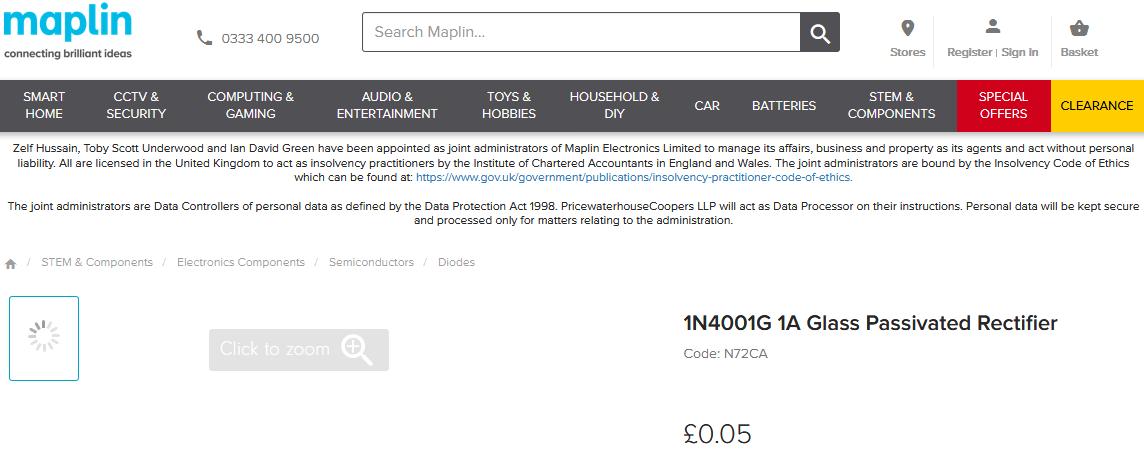Click the product title 1N4001G 1A Glass Passivated Rectifier
Screen dimensions: 1144x467
click(x=870, y=323)
